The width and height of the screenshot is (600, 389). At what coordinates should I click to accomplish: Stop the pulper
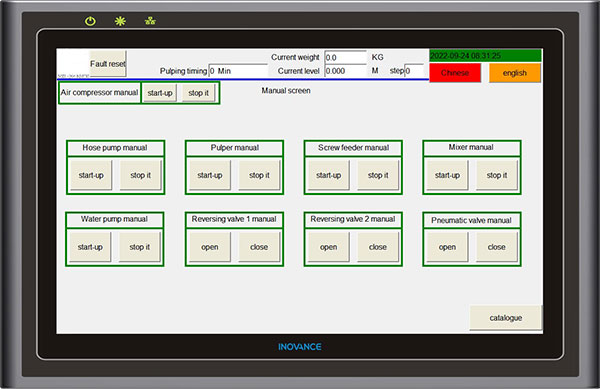coord(259,175)
